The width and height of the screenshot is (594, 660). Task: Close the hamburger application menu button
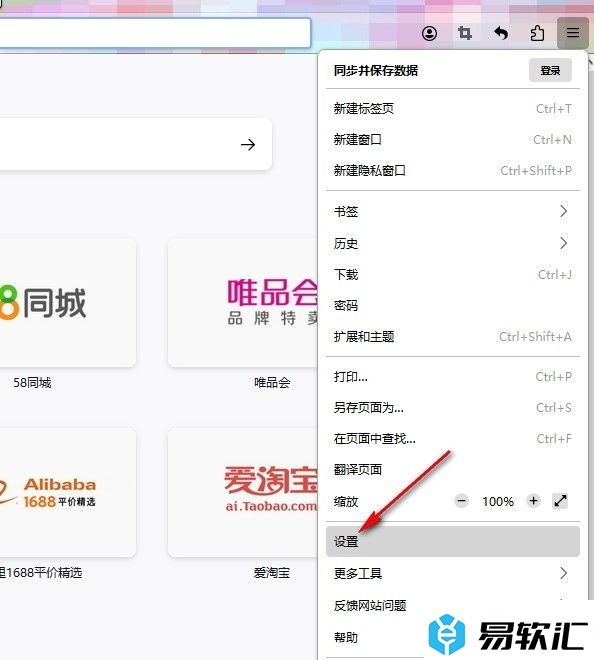pos(573,33)
